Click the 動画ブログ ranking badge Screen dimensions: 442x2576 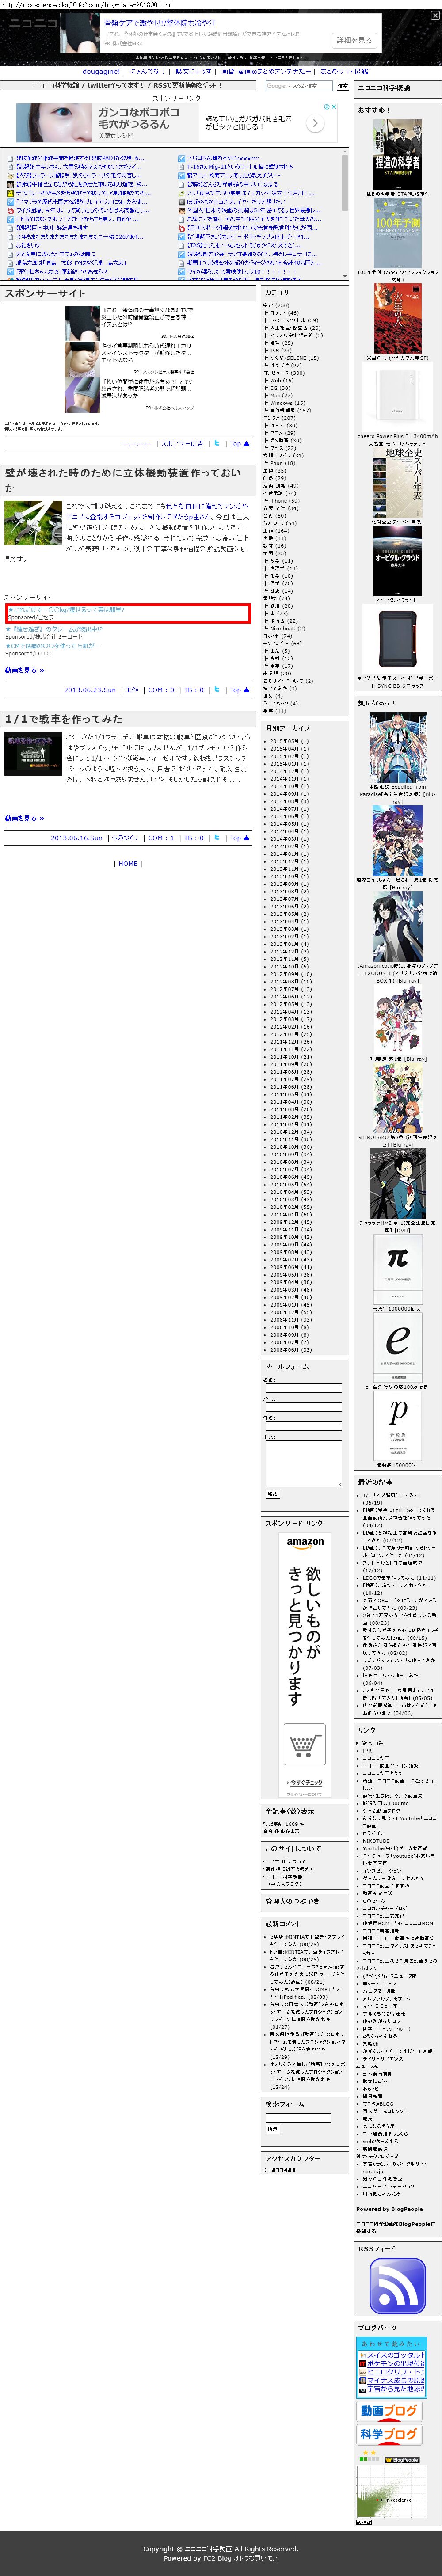(x=389, y=2411)
